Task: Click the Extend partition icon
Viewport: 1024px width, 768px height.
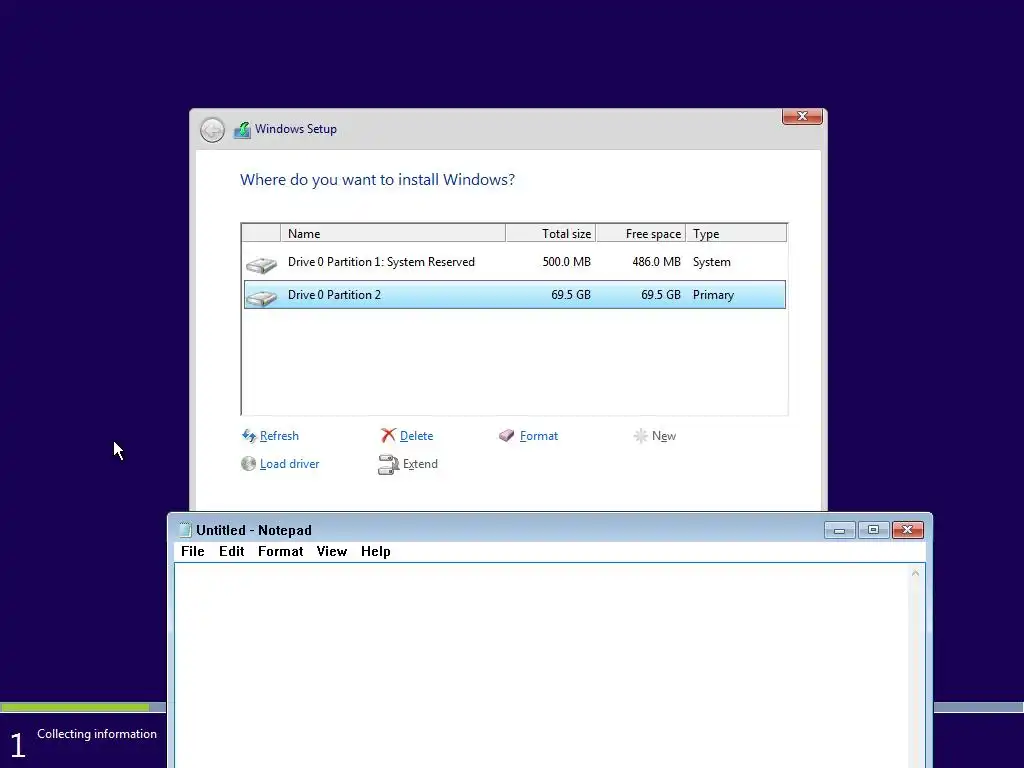Action: pyautogui.click(x=388, y=464)
